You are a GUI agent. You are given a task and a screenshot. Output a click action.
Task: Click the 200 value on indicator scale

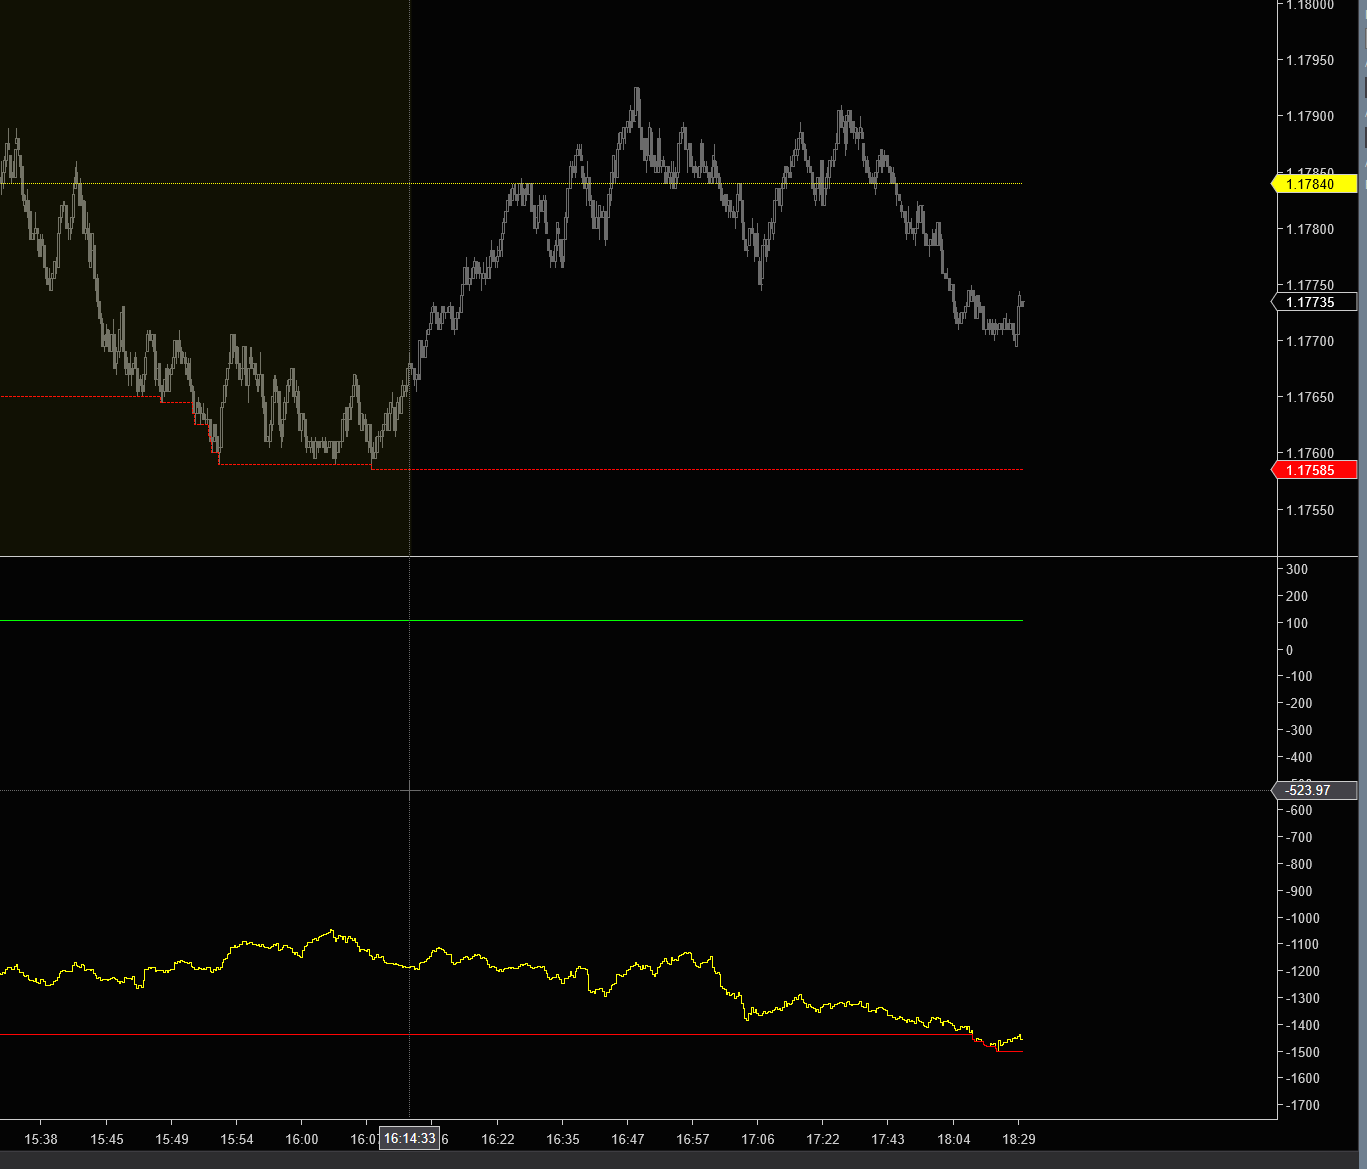(1297, 596)
